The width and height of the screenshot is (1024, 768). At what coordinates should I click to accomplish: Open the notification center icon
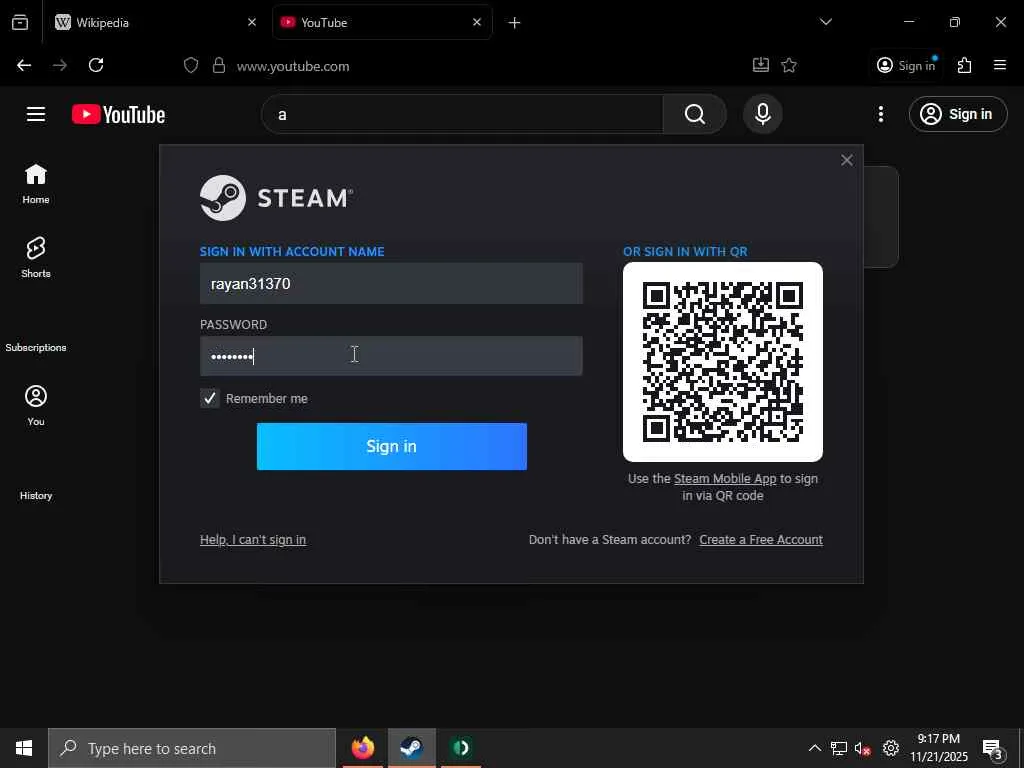(993, 748)
